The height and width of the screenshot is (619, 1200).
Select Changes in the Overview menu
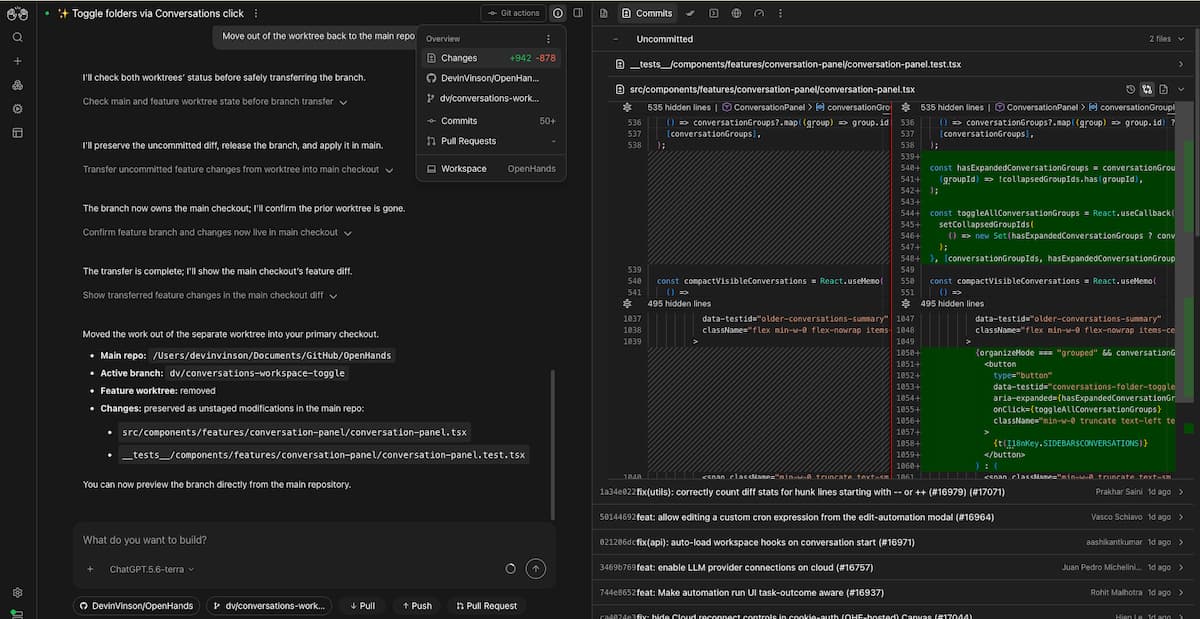(x=491, y=58)
